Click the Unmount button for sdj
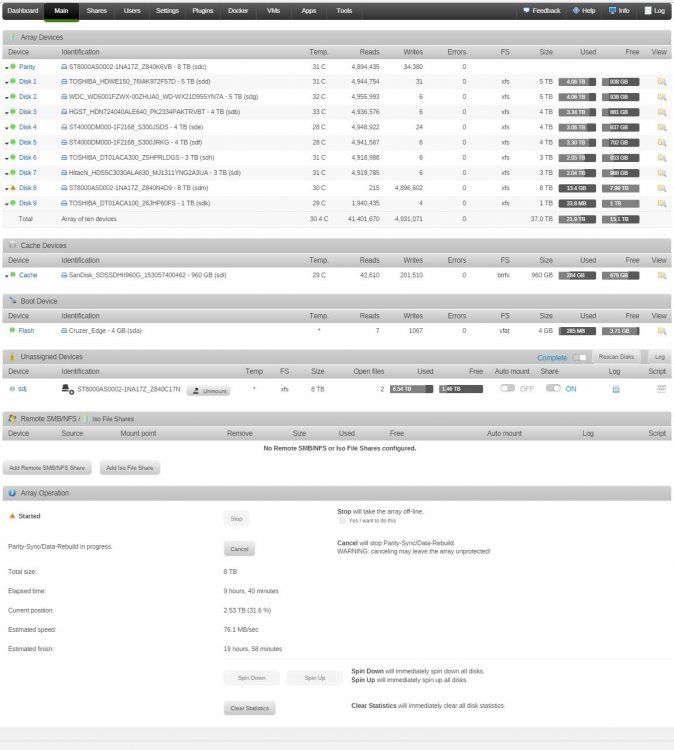This screenshot has height=750, width=674. pos(209,391)
